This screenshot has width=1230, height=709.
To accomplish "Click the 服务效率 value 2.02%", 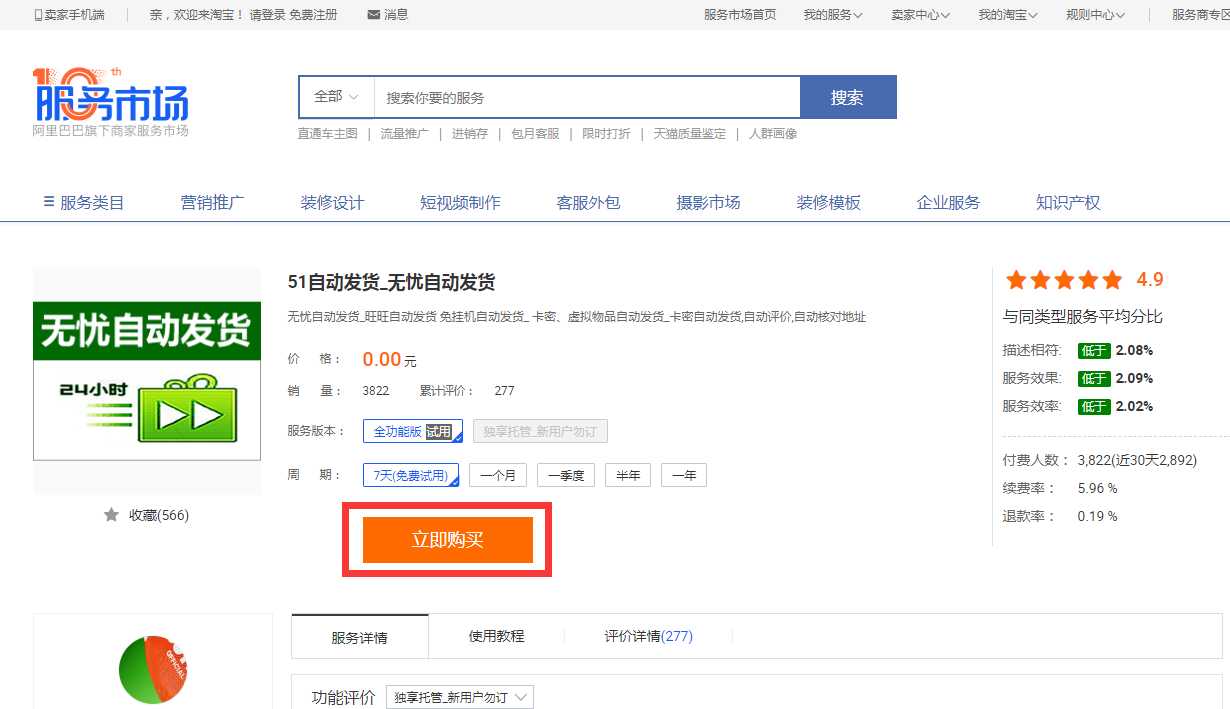I will 1135,407.
